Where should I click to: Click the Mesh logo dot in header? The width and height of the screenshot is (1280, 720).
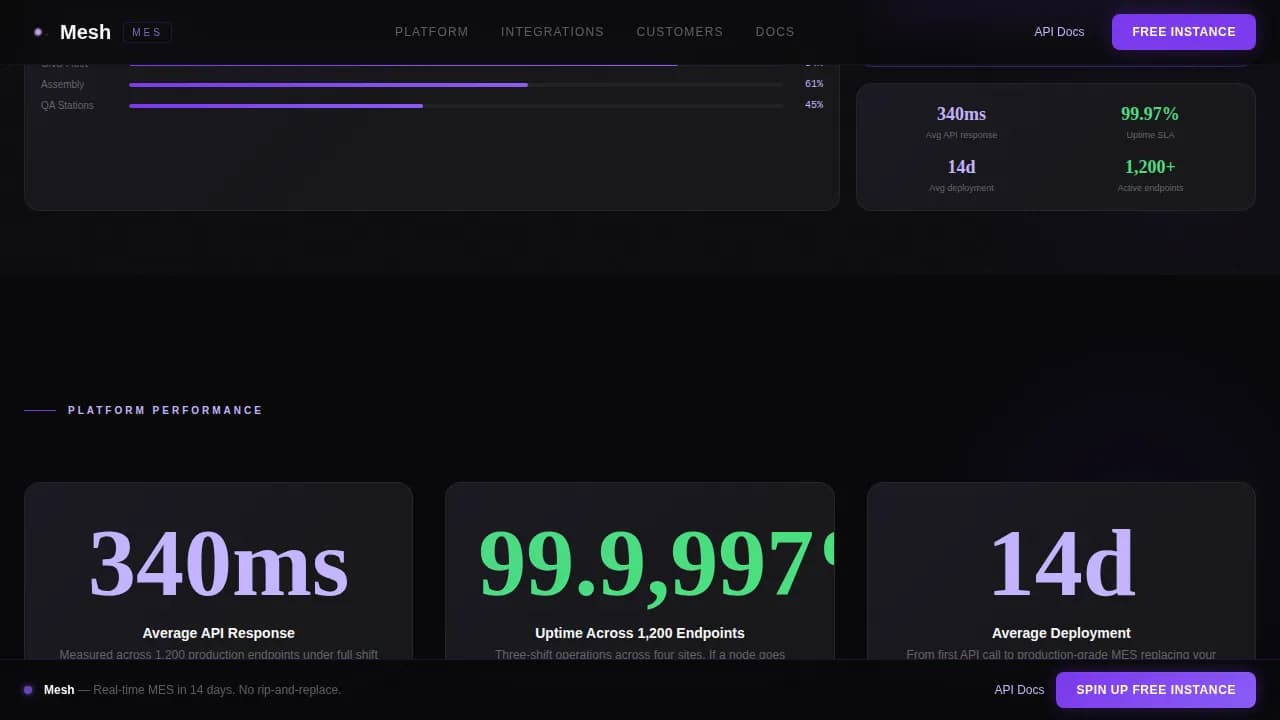[38, 32]
